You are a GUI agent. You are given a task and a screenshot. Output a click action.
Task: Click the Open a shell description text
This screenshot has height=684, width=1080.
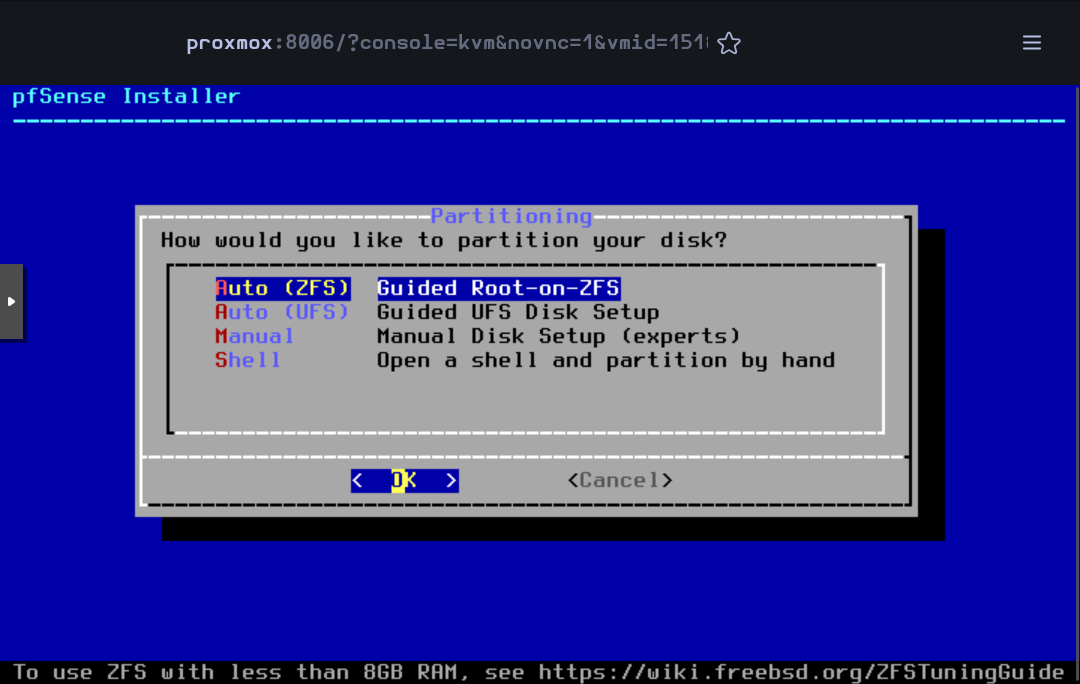[605, 360]
